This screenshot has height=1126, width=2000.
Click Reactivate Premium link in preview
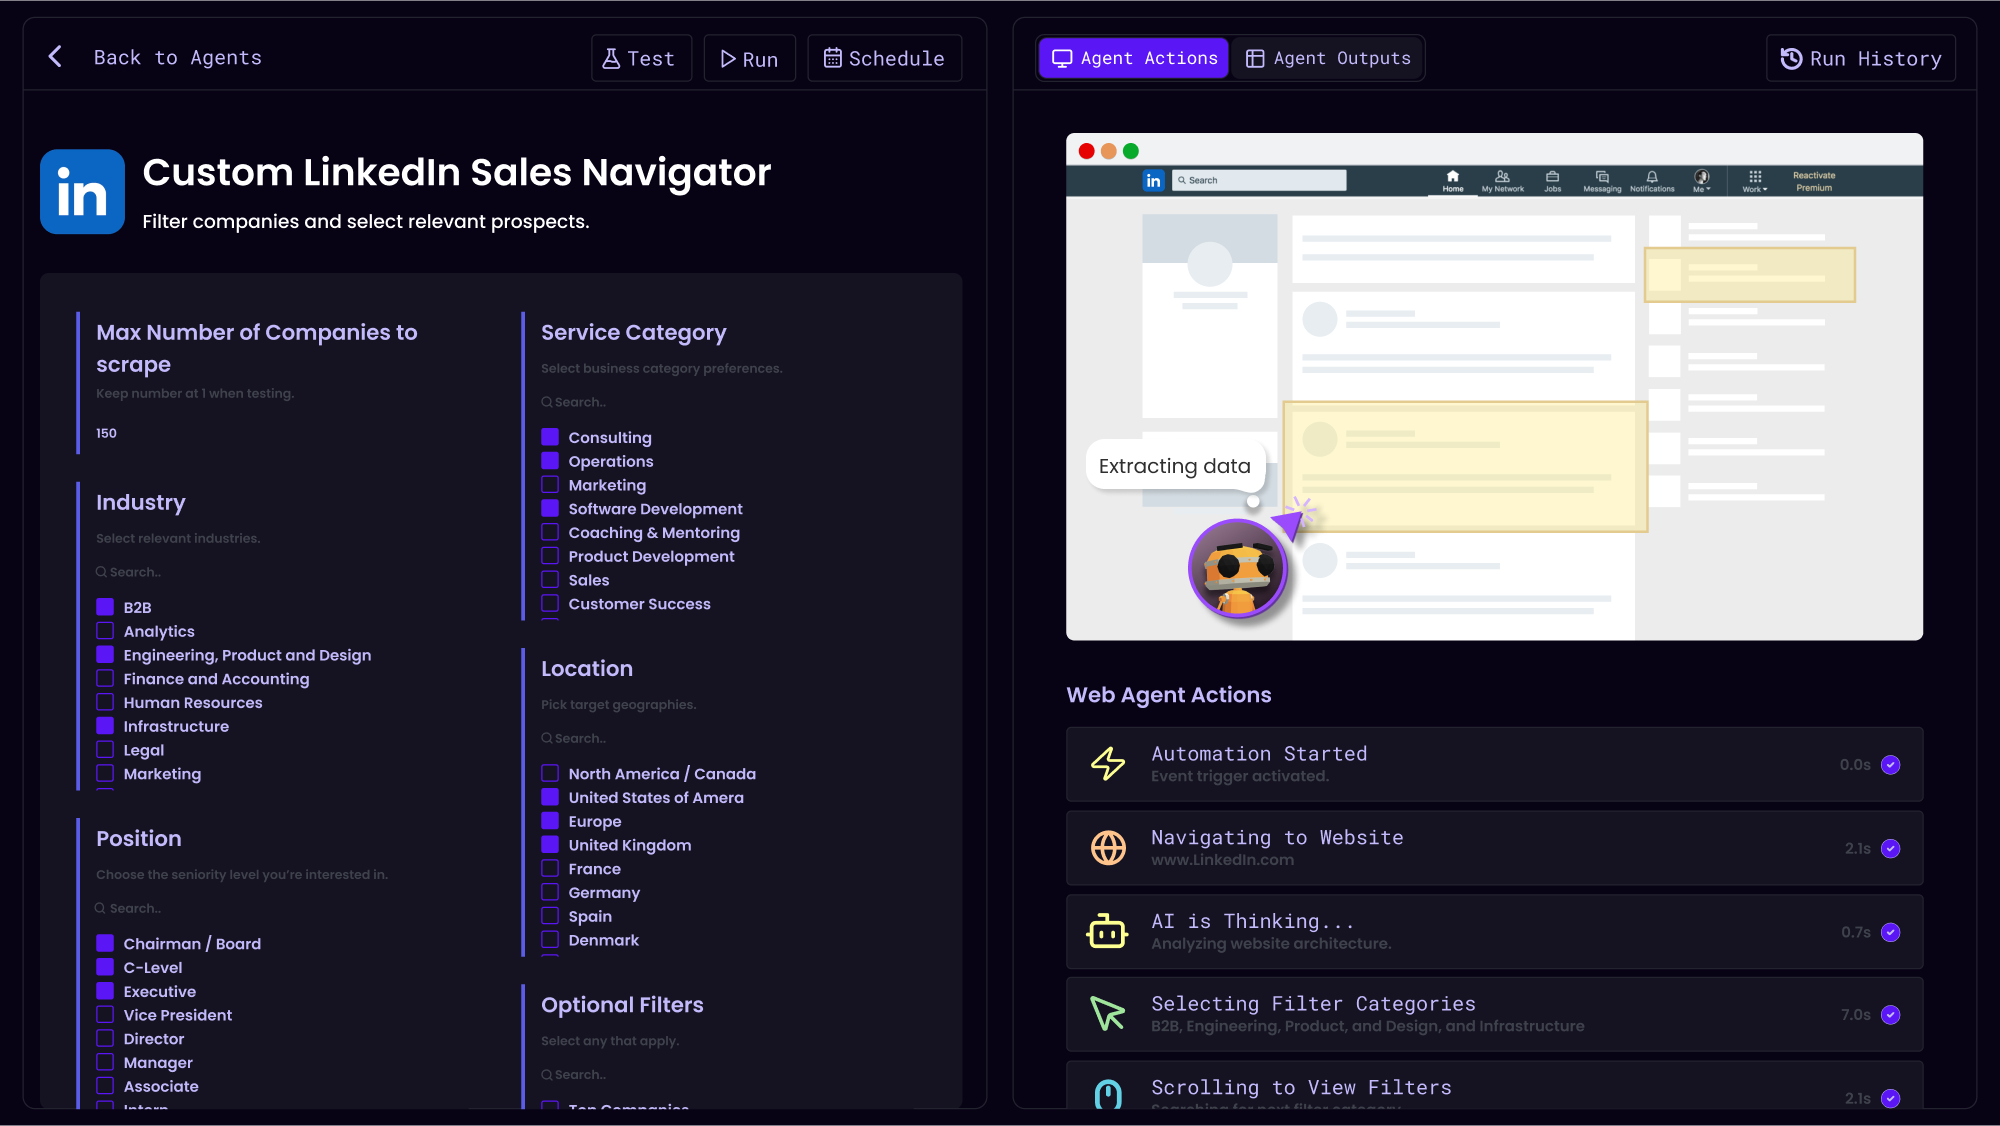pos(1814,181)
